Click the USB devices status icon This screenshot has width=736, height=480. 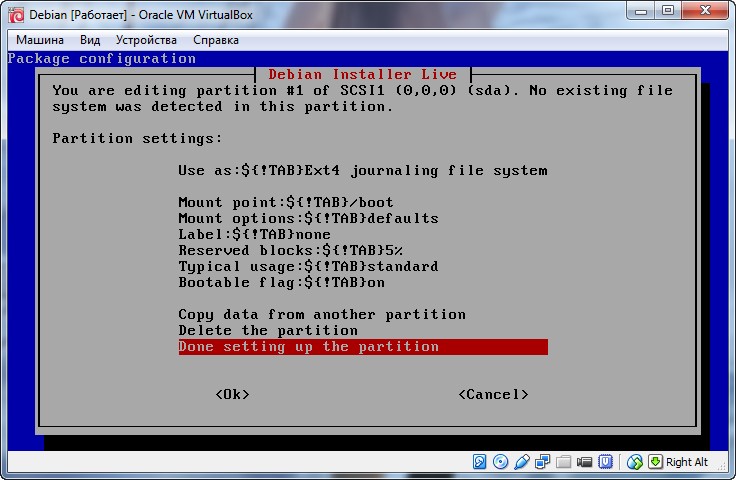521,462
